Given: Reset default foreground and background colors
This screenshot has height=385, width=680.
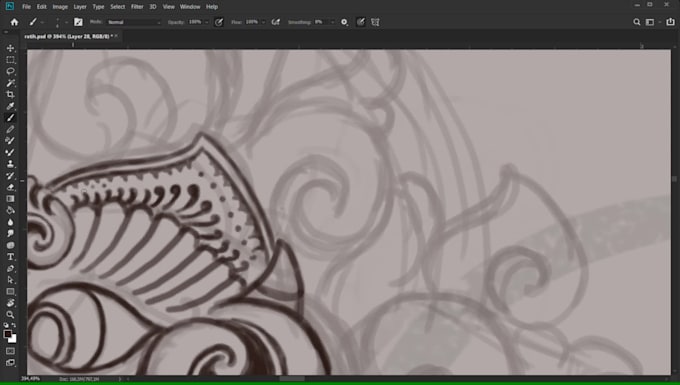Looking at the screenshot, I should click(x=6, y=325).
